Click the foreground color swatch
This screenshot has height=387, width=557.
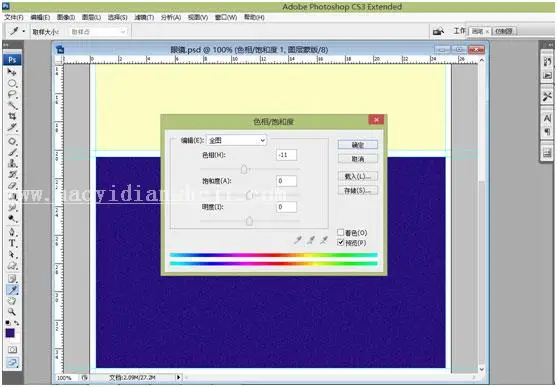(10, 333)
